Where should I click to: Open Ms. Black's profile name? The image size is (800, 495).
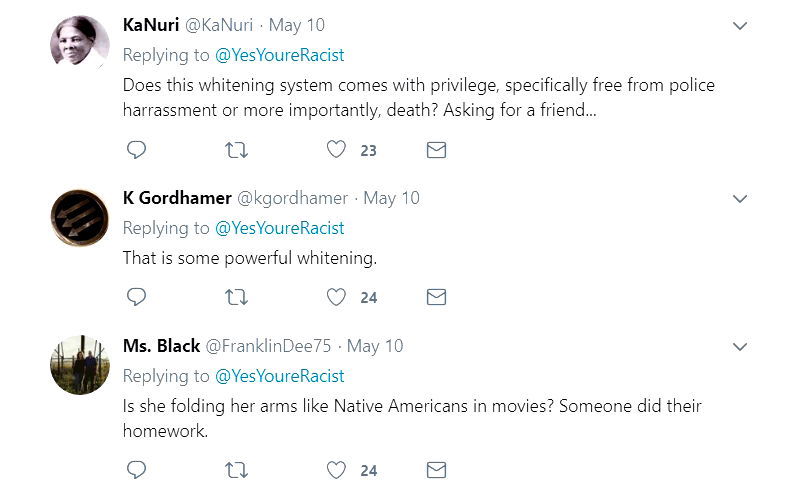tap(161, 346)
